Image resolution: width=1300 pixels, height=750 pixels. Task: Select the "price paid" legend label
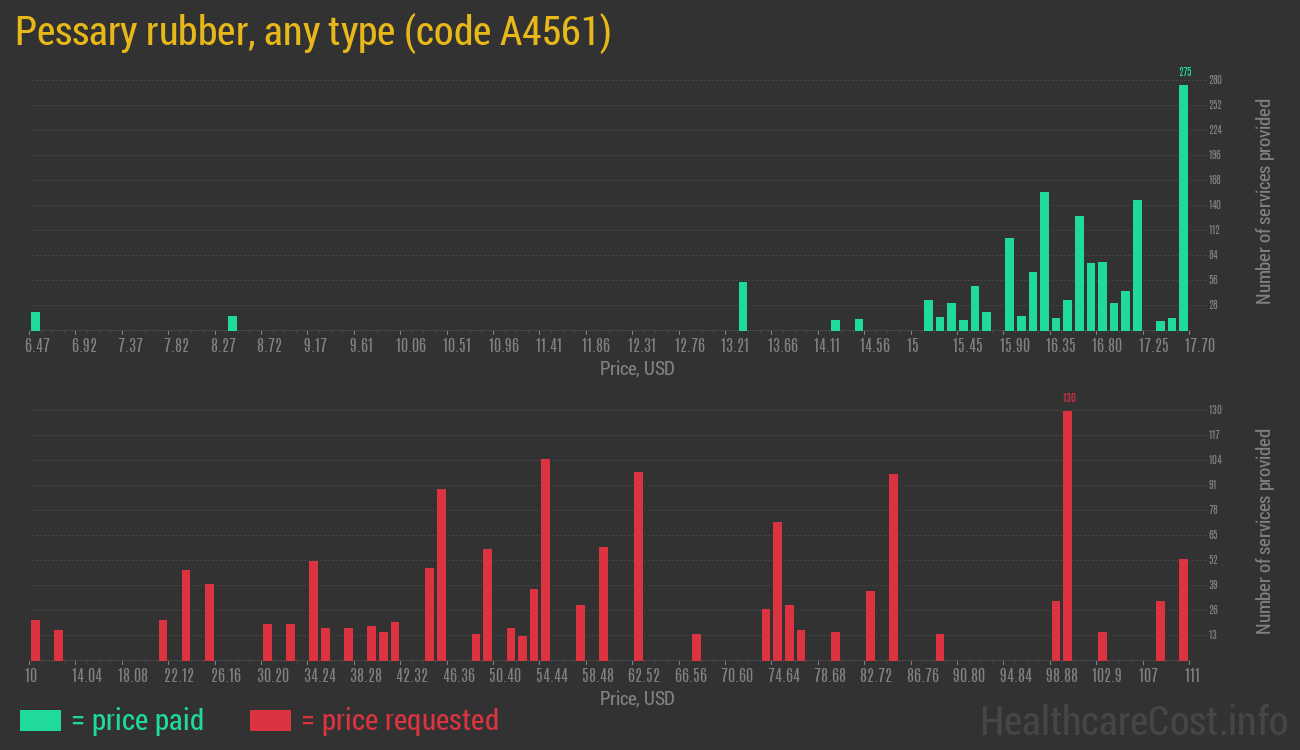pyautogui.click(x=138, y=720)
